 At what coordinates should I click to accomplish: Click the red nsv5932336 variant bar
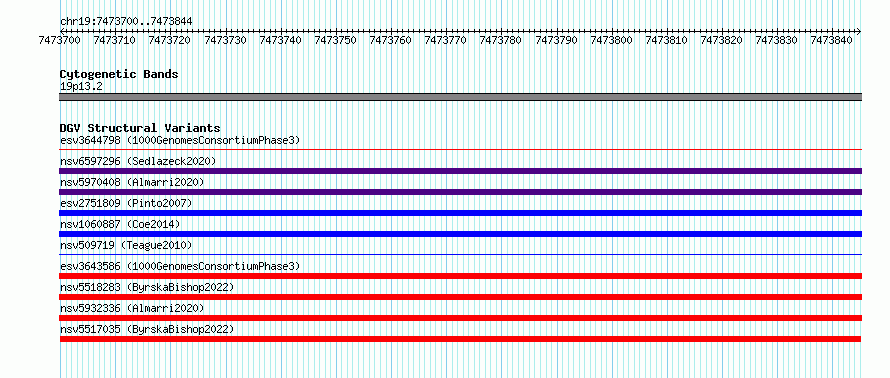point(460,318)
